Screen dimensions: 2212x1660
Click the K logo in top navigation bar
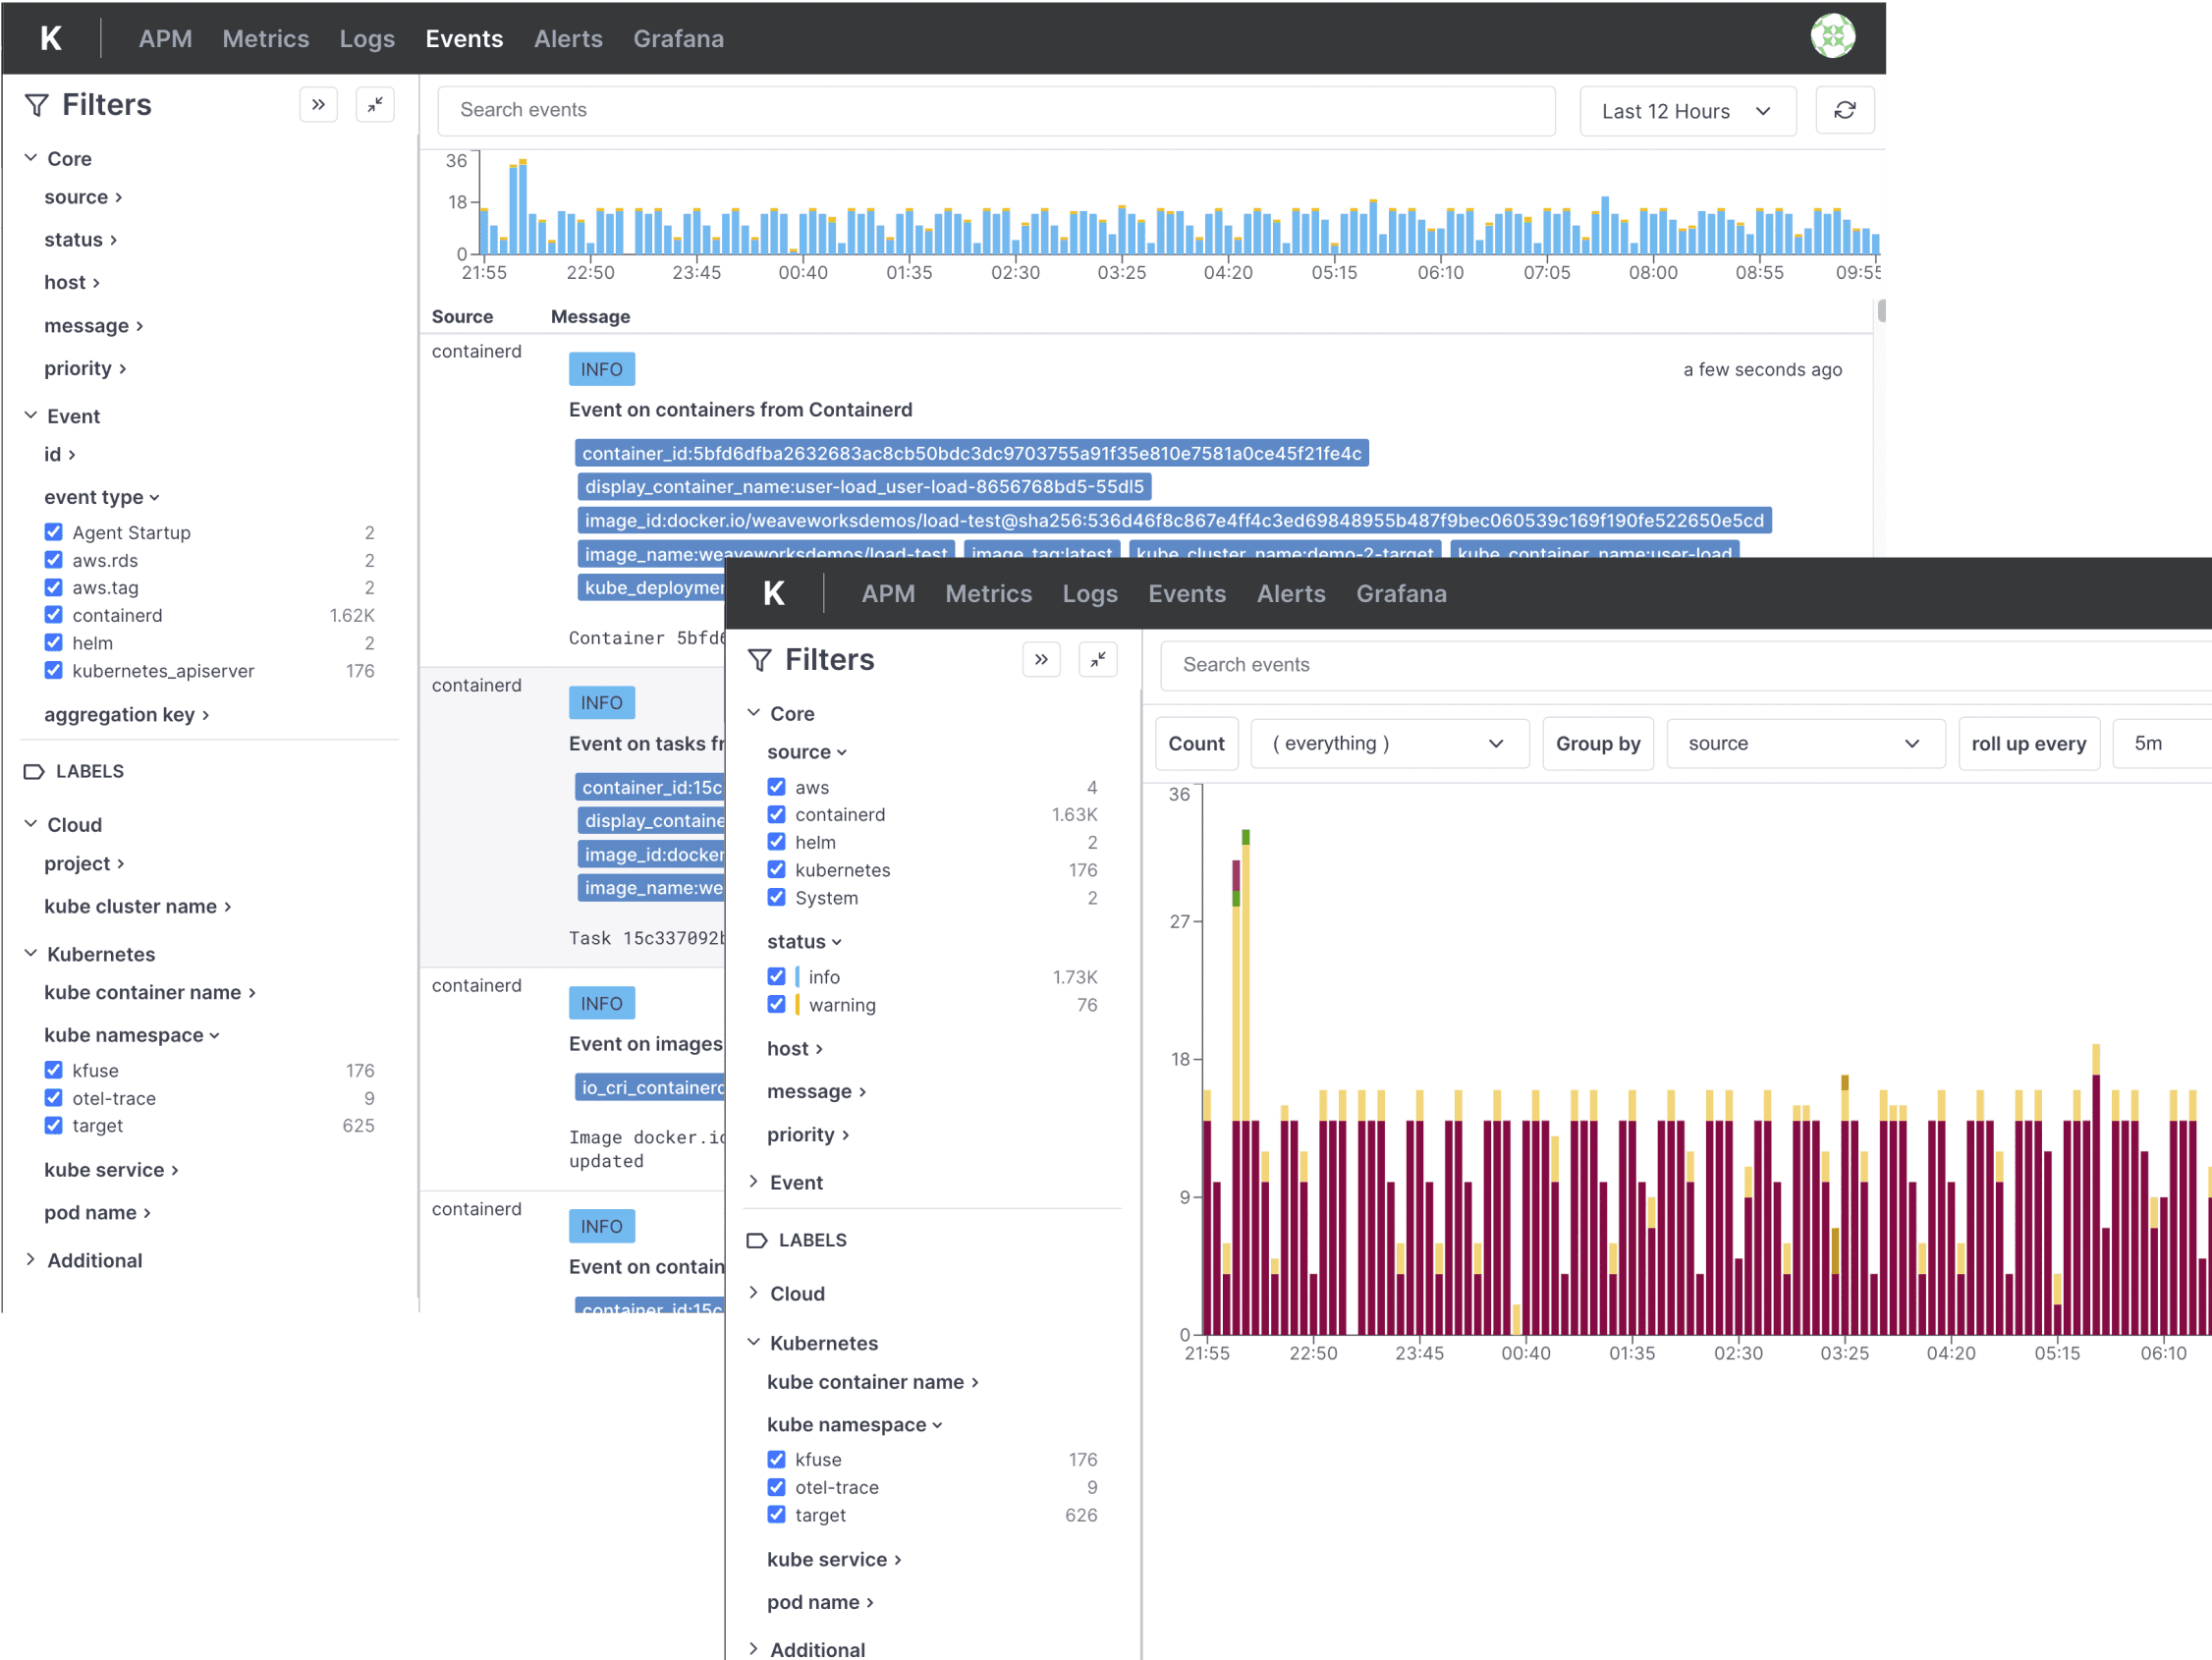(x=51, y=39)
